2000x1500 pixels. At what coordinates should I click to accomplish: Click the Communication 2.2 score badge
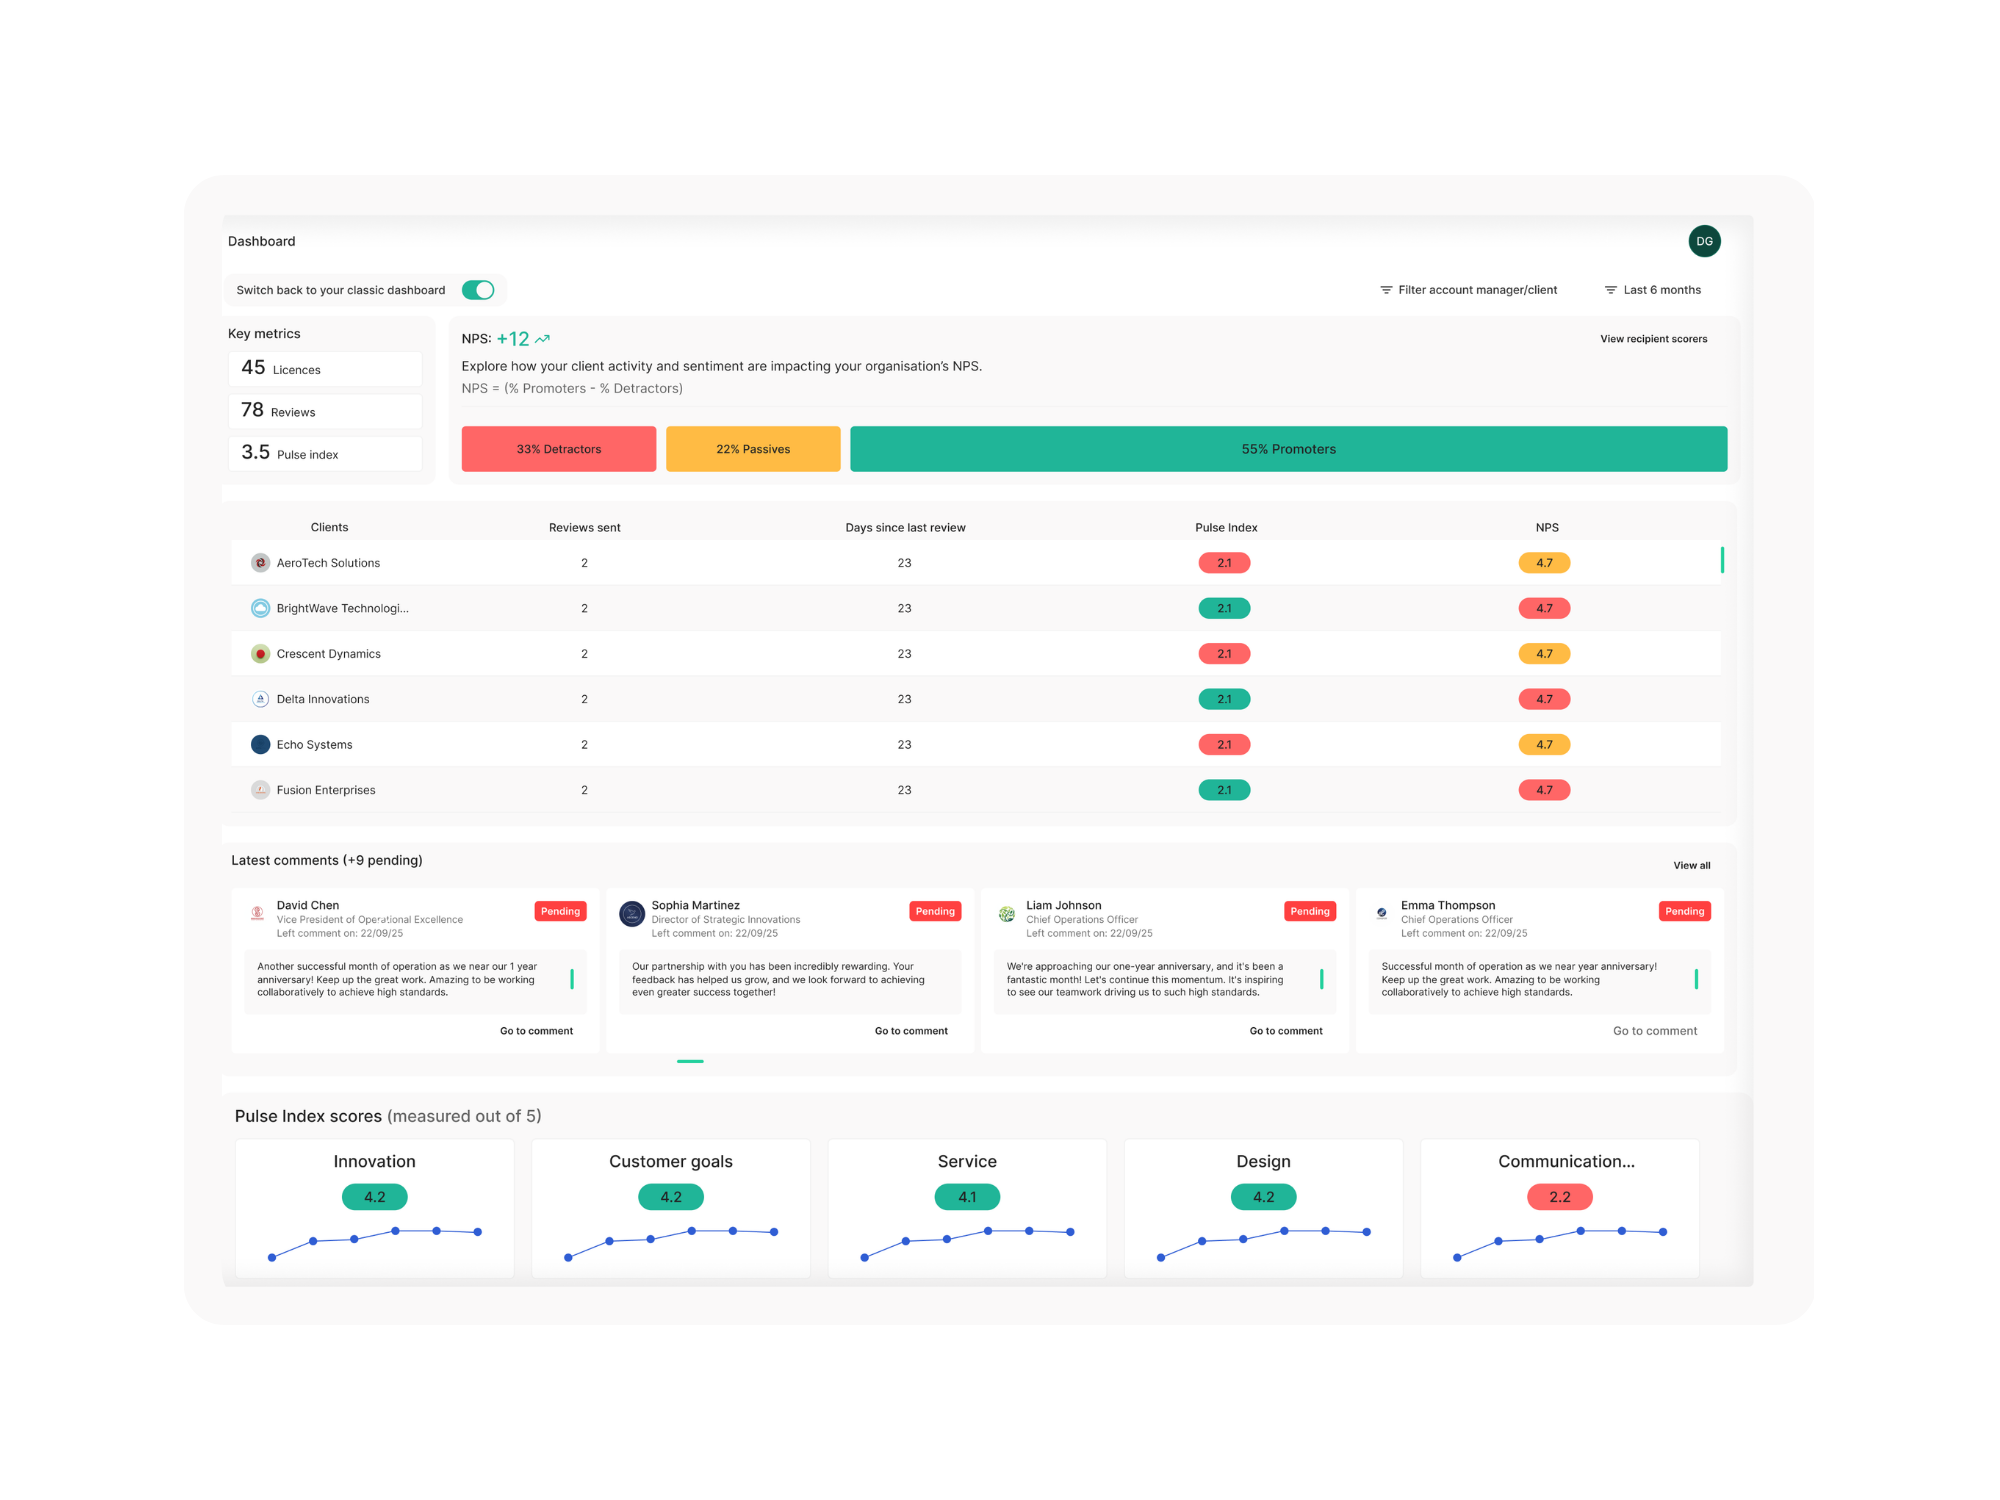tap(1560, 1197)
